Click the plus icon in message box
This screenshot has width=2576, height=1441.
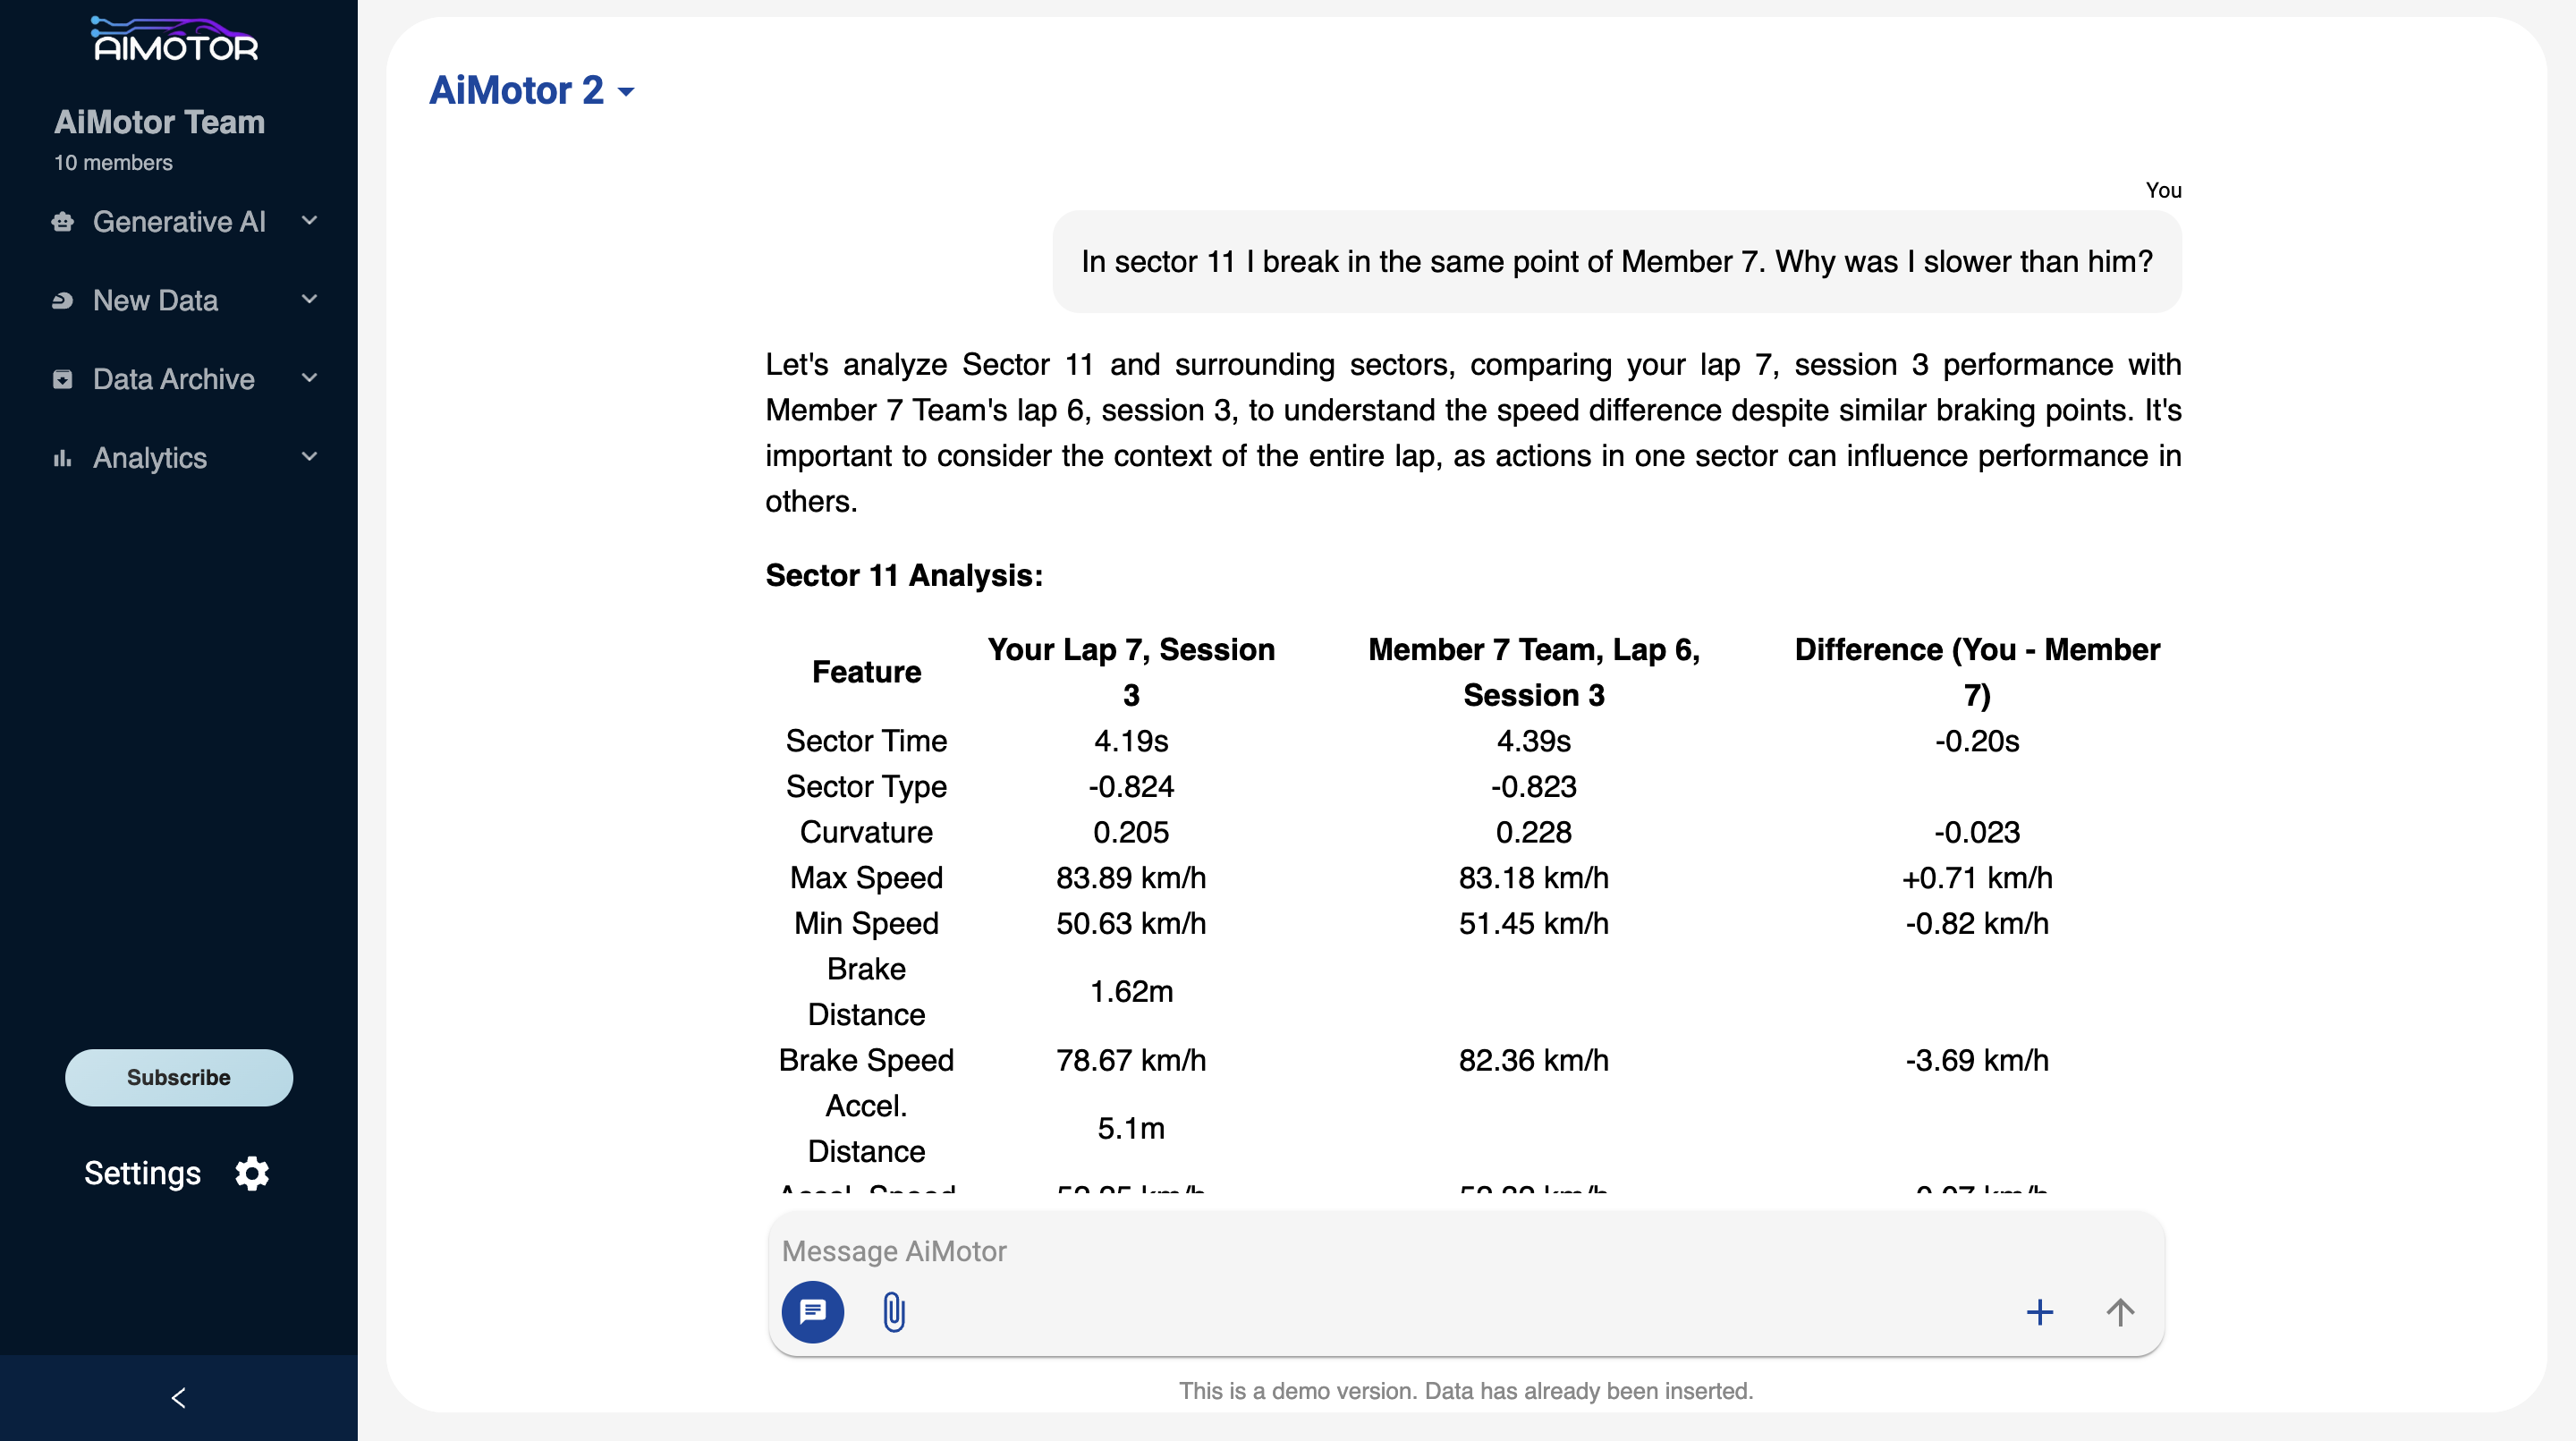coord(2039,1311)
